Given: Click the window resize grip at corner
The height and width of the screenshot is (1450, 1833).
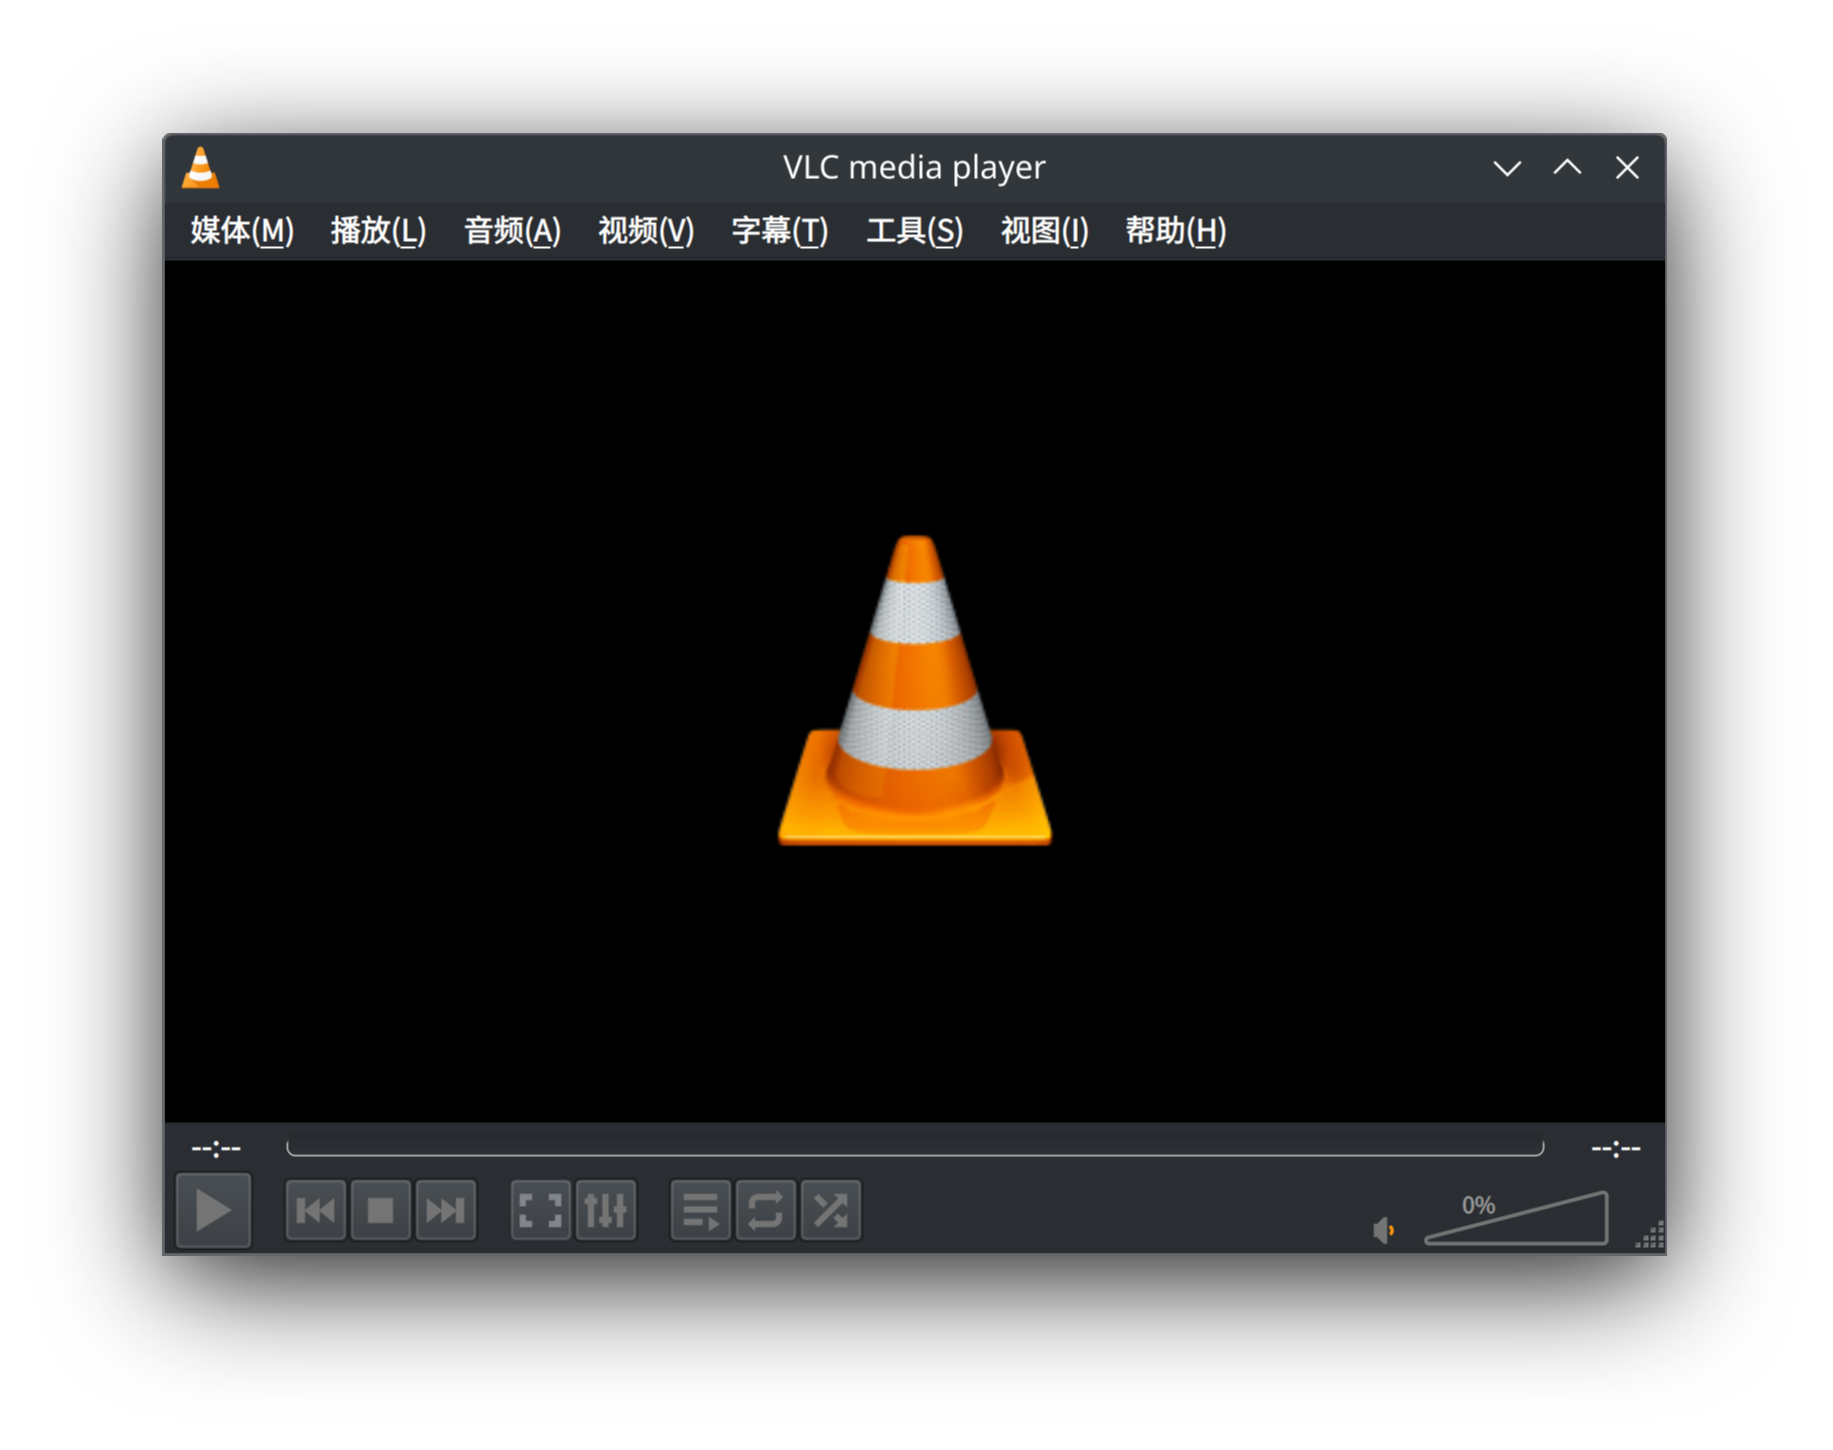Looking at the screenshot, I should click(x=1650, y=1236).
